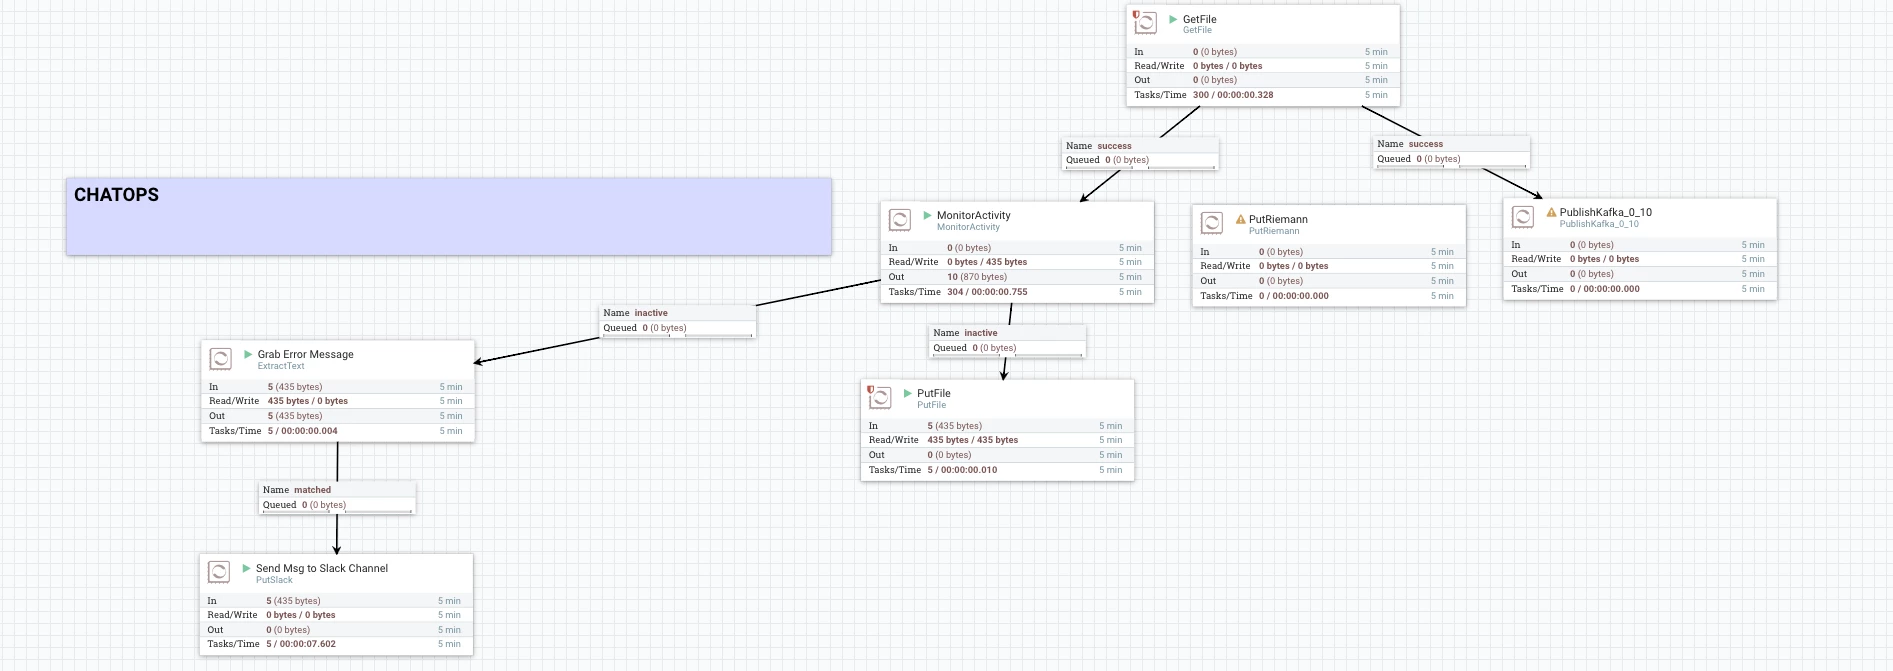Click the running status arrow beside Grab Error Message
Image resolution: width=1893 pixels, height=671 pixels.
(x=248, y=354)
